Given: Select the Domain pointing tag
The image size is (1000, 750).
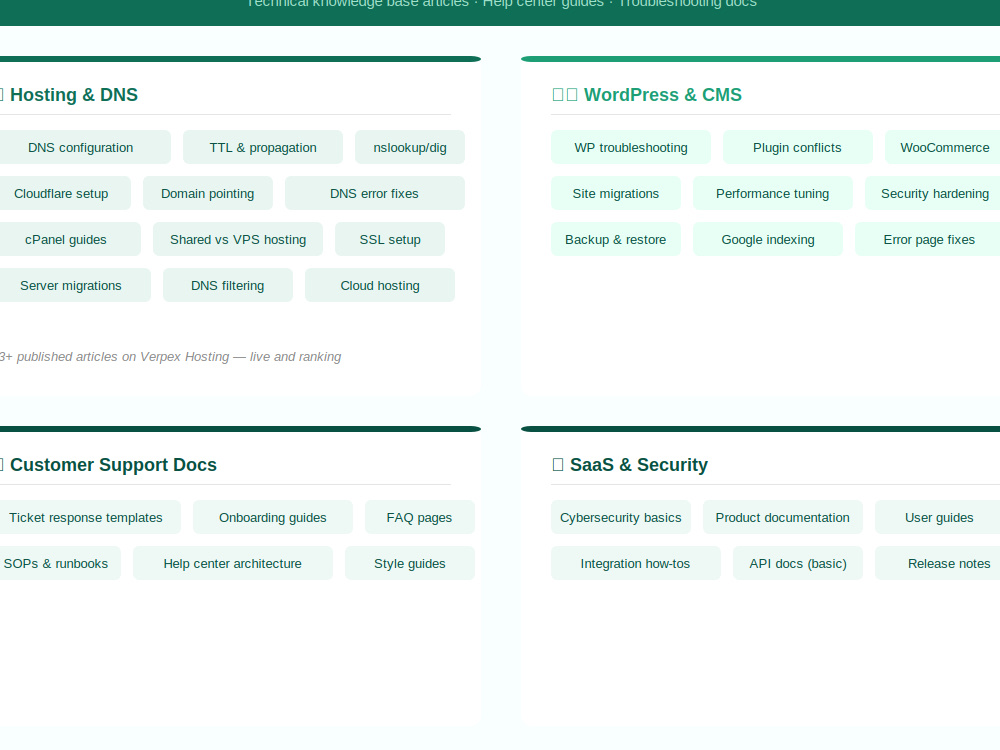Looking at the screenshot, I should tap(207, 193).
